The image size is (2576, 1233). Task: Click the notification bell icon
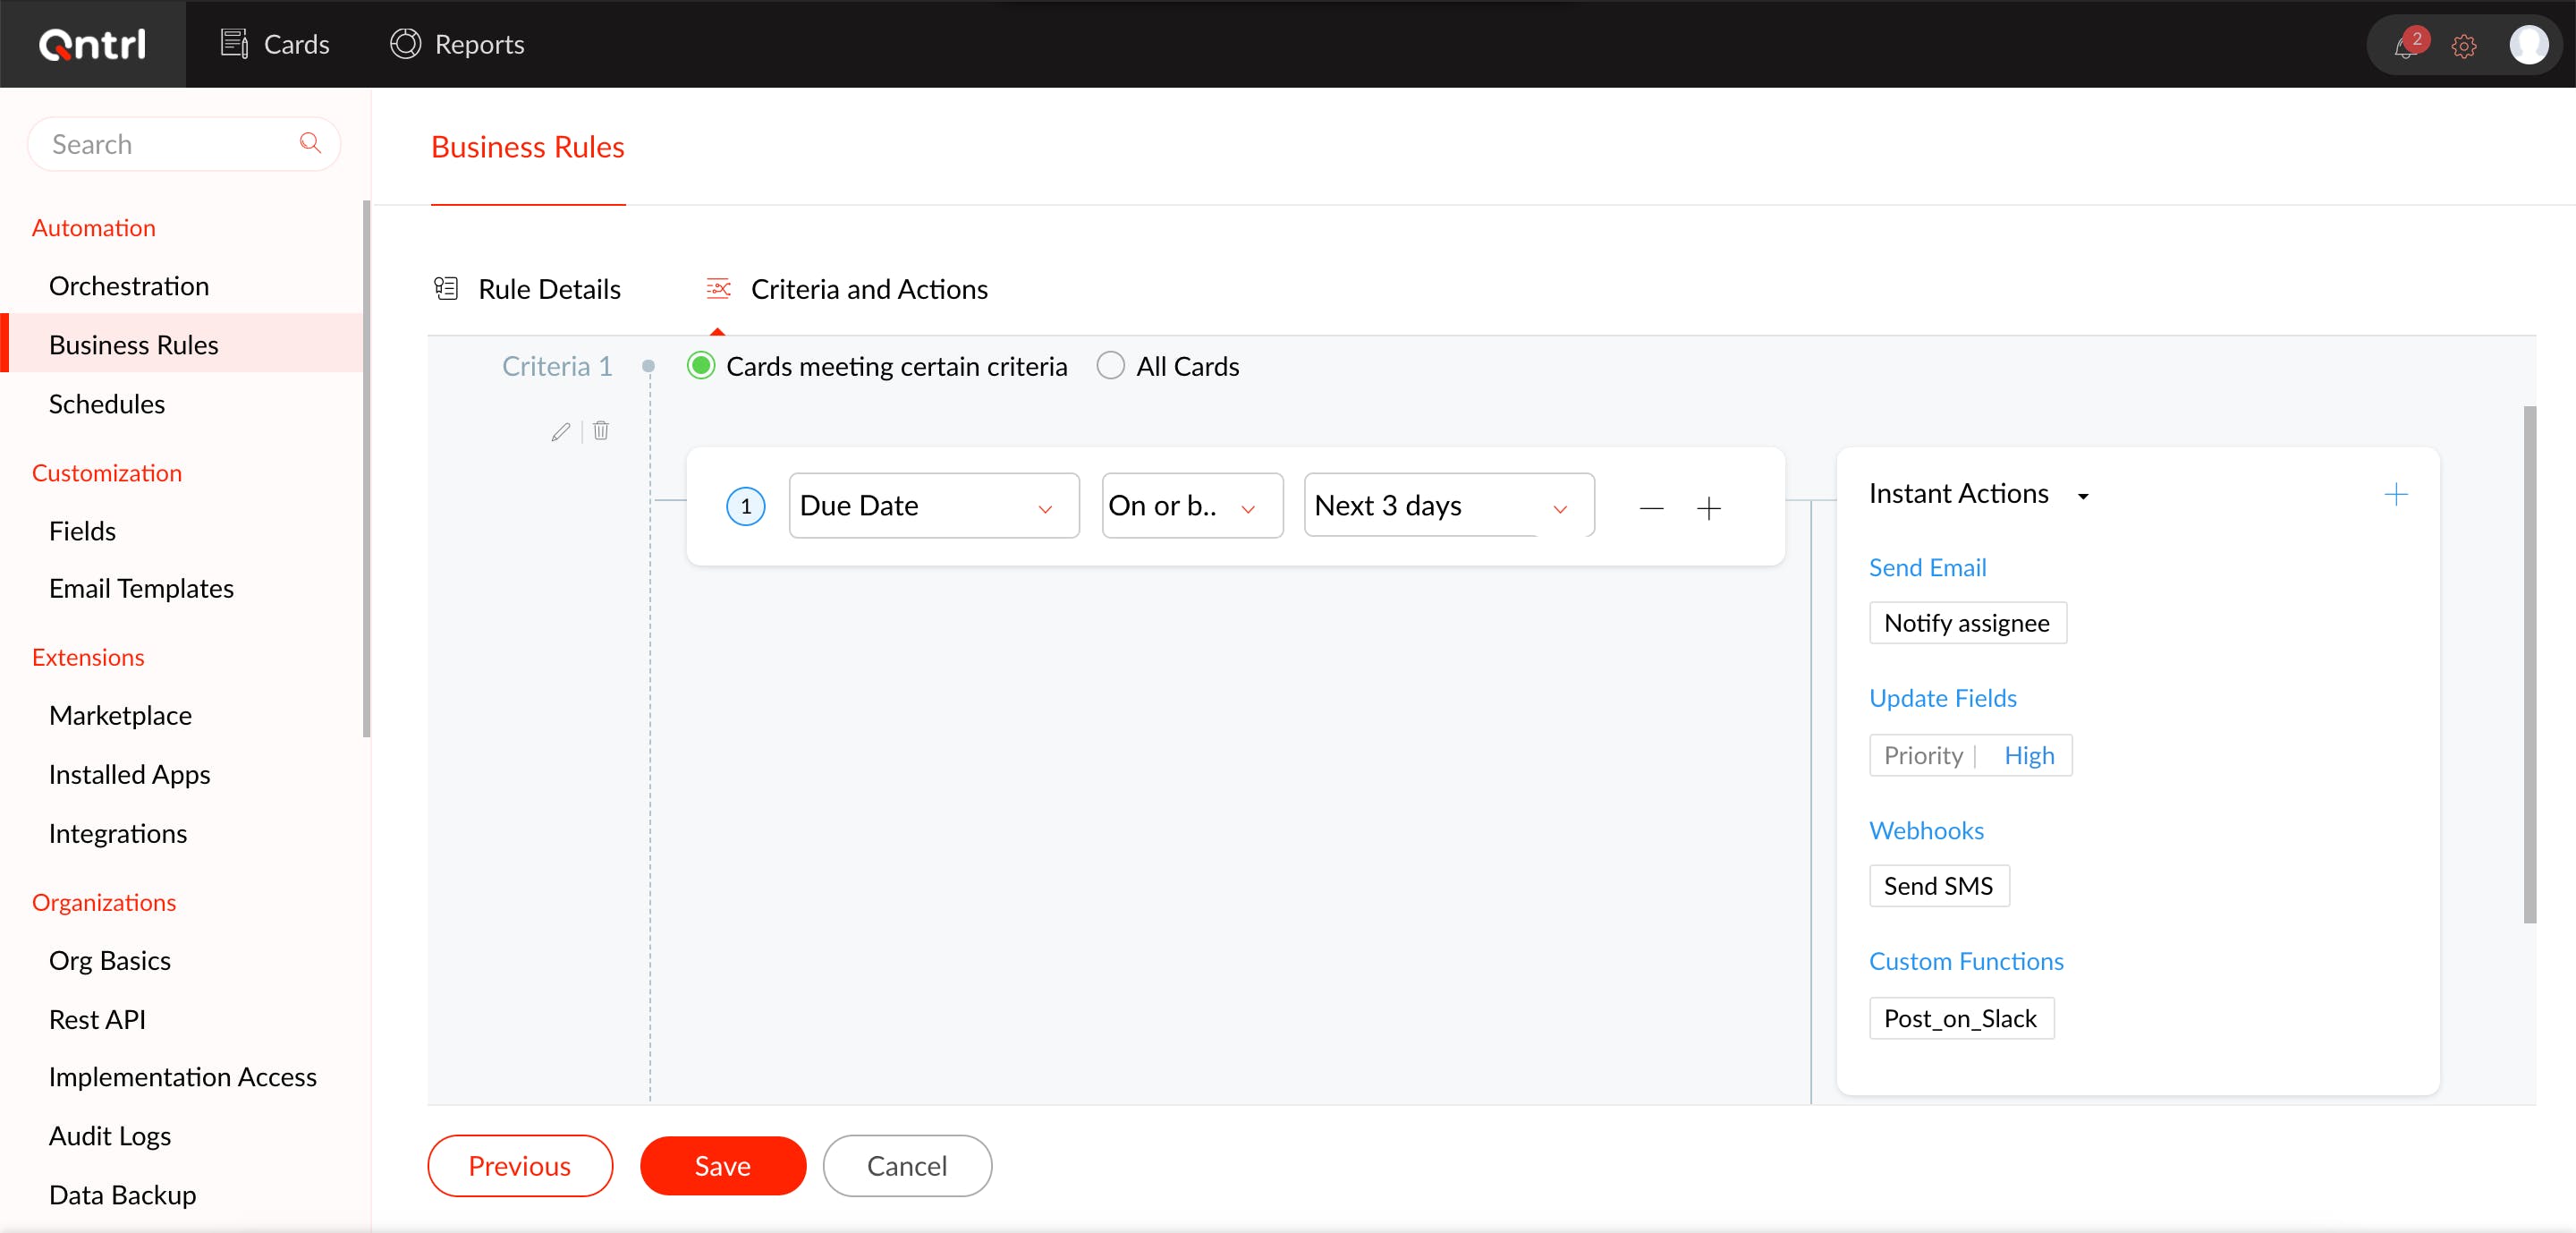pyautogui.click(x=2405, y=47)
